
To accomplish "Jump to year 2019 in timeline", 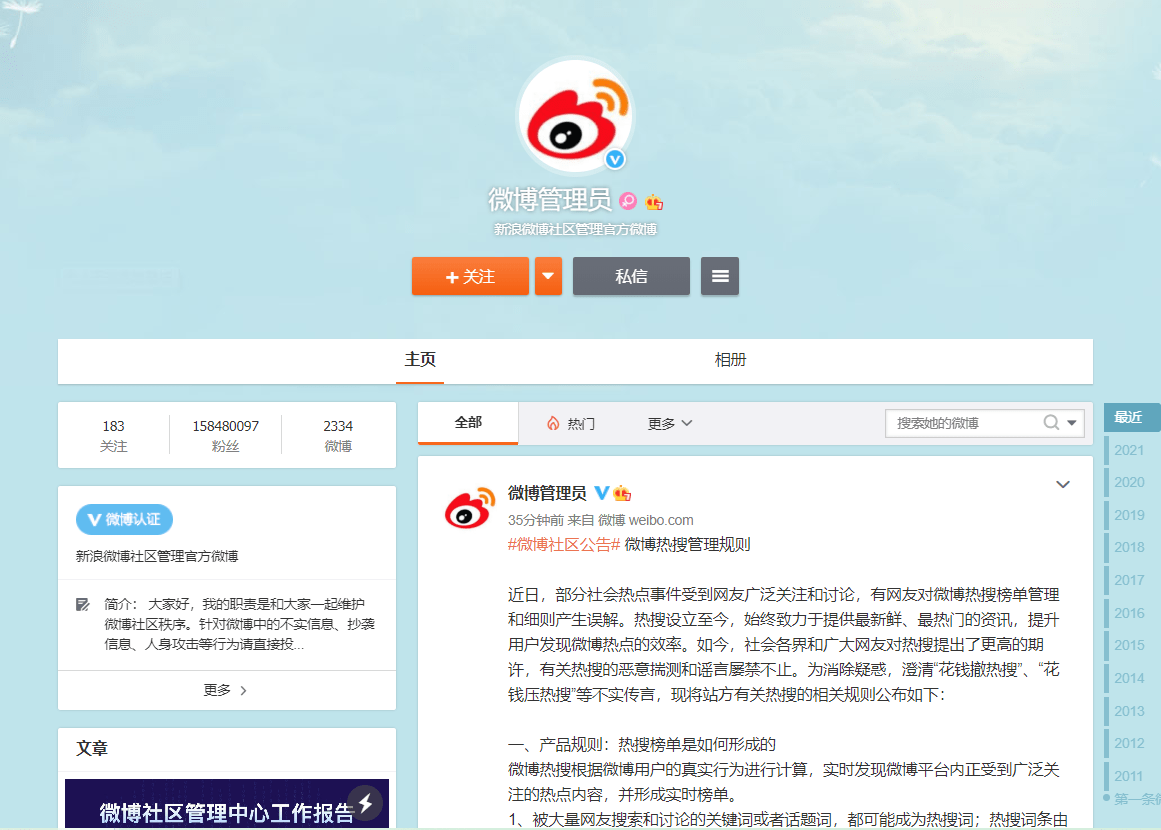I will [1129, 515].
